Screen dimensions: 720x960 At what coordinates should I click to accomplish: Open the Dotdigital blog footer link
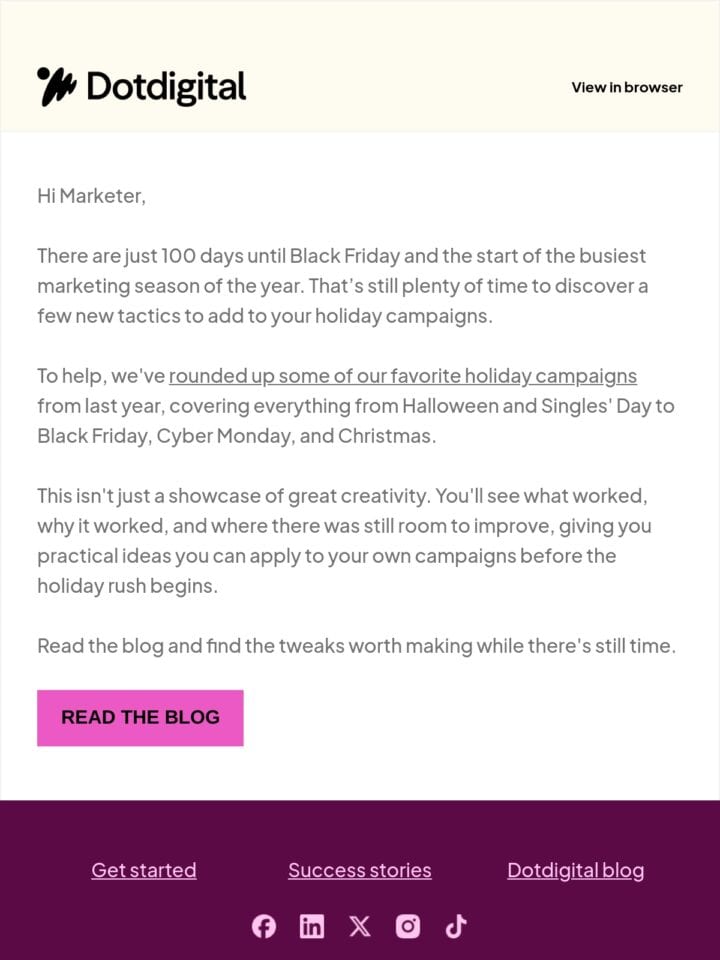point(576,870)
